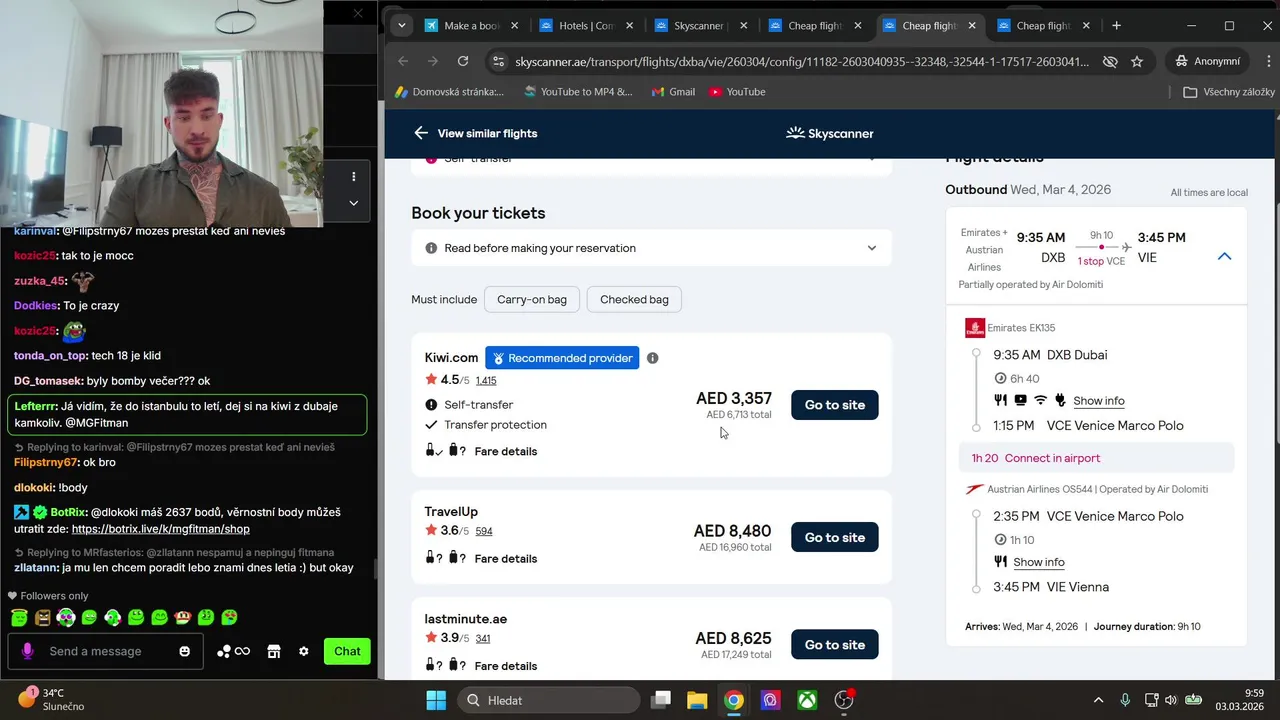Open the Domovská stránka bookmark
Viewport: 1280px width, 720px height.
450,92
